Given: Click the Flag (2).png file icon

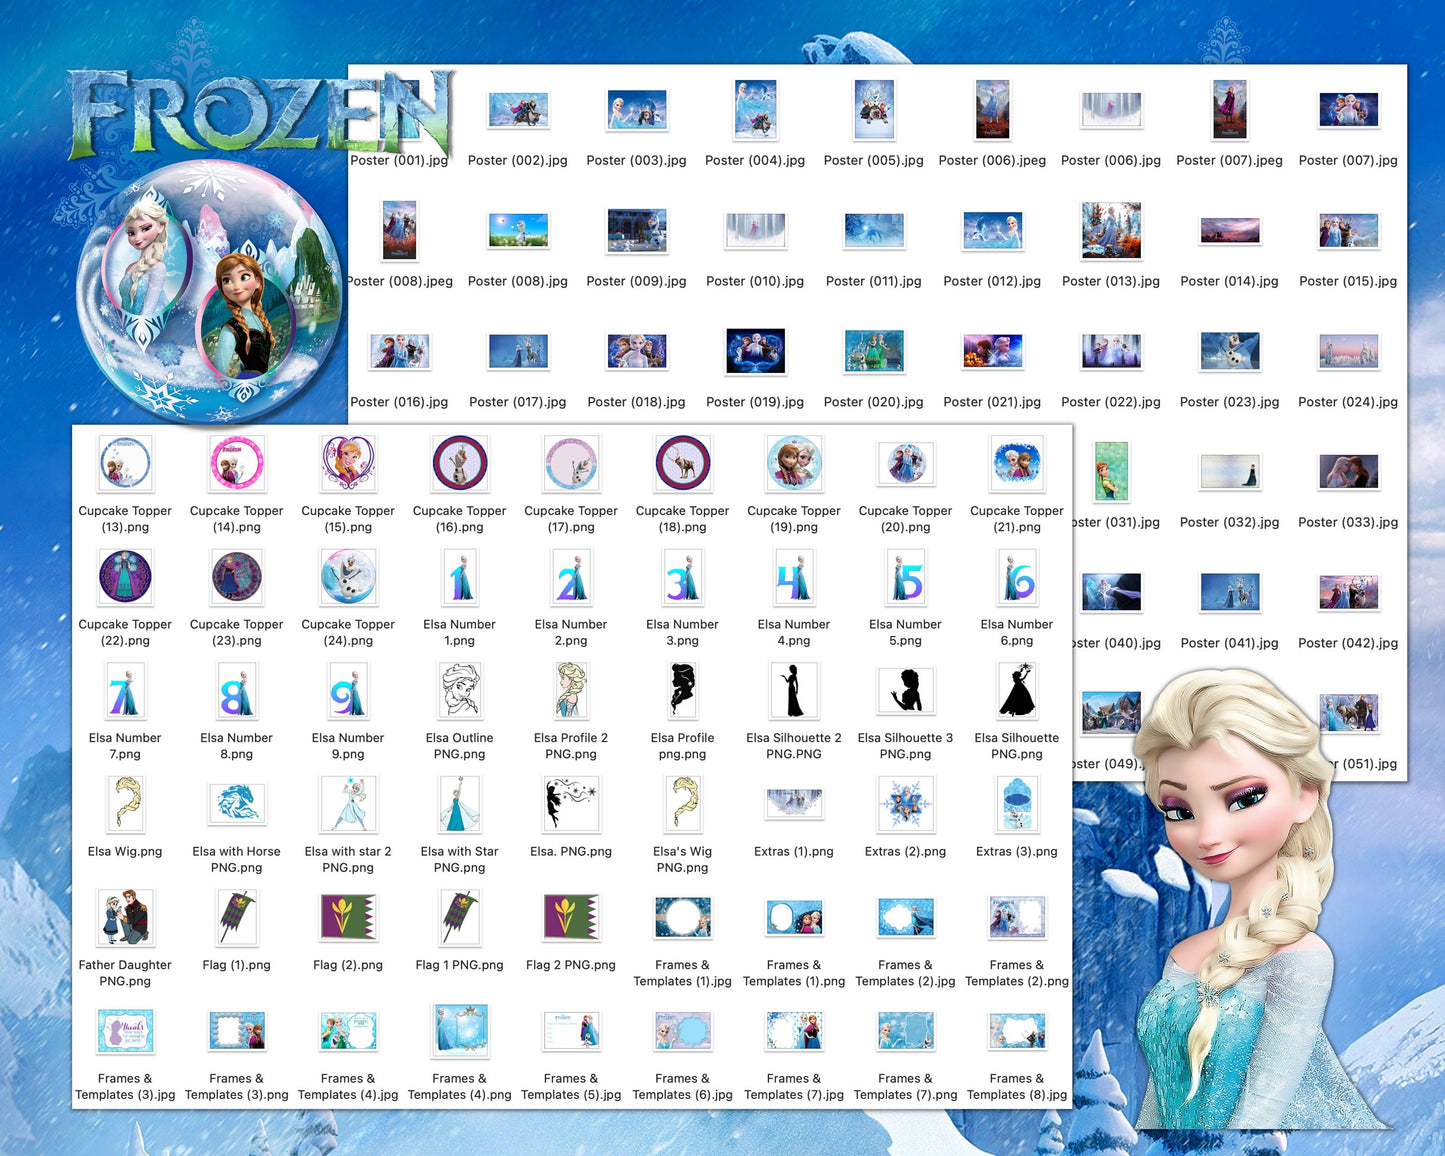Looking at the screenshot, I should [348, 918].
